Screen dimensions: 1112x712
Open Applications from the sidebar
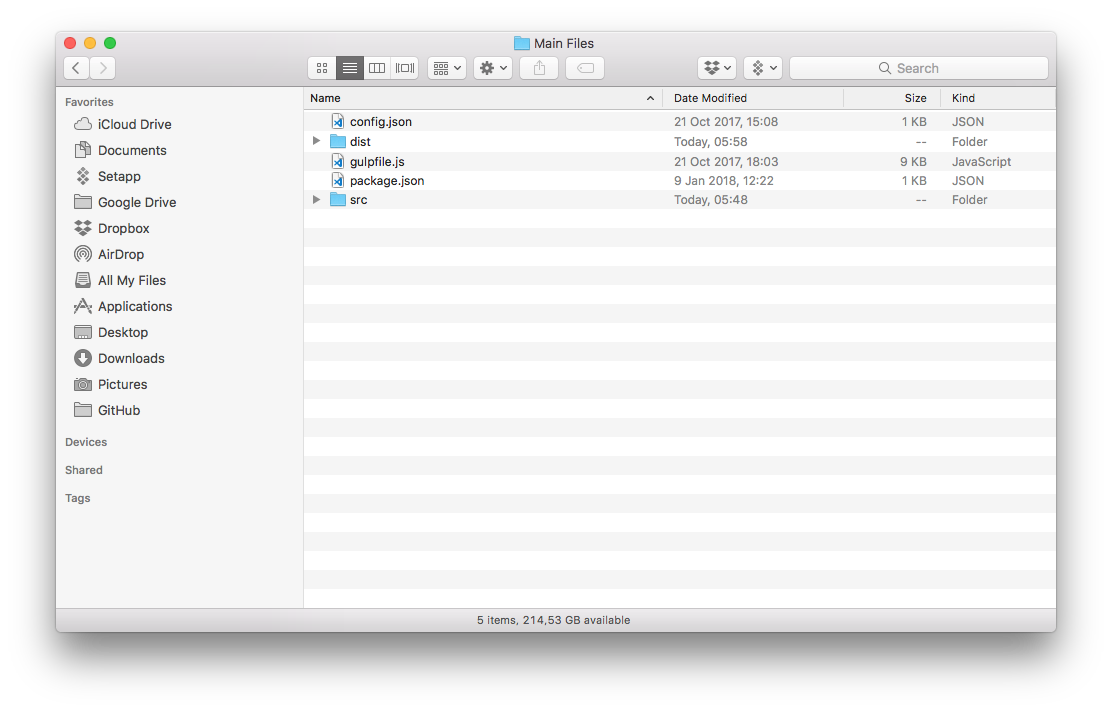(x=123, y=306)
